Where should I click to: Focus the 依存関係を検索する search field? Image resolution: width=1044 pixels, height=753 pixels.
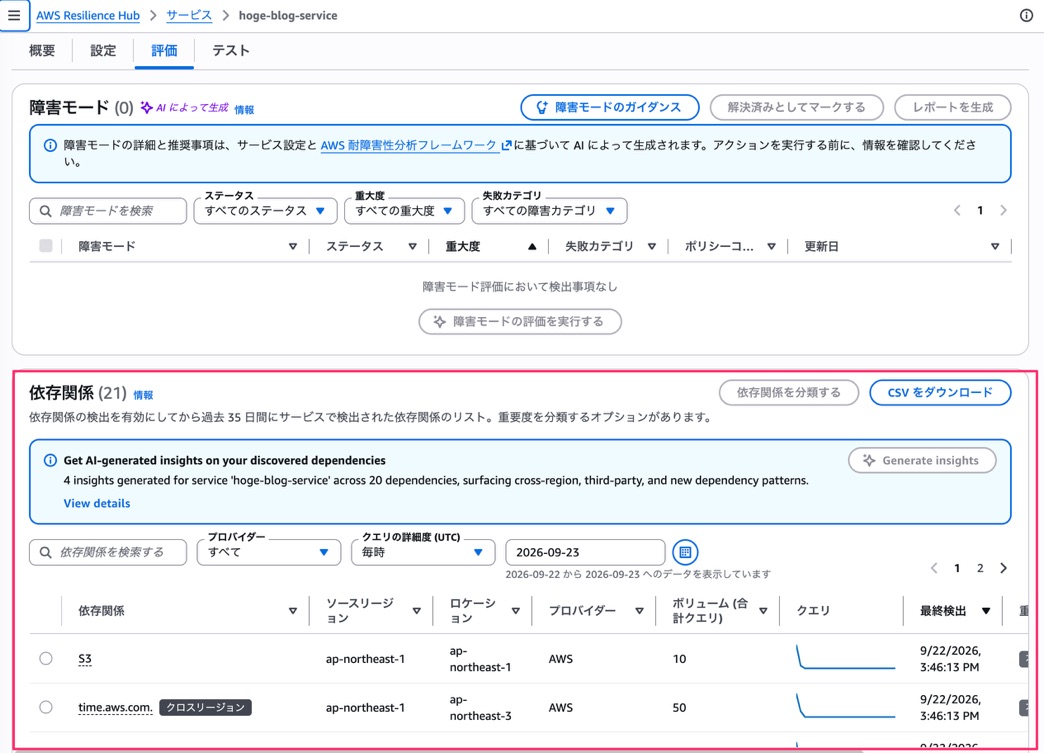point(108,553)
